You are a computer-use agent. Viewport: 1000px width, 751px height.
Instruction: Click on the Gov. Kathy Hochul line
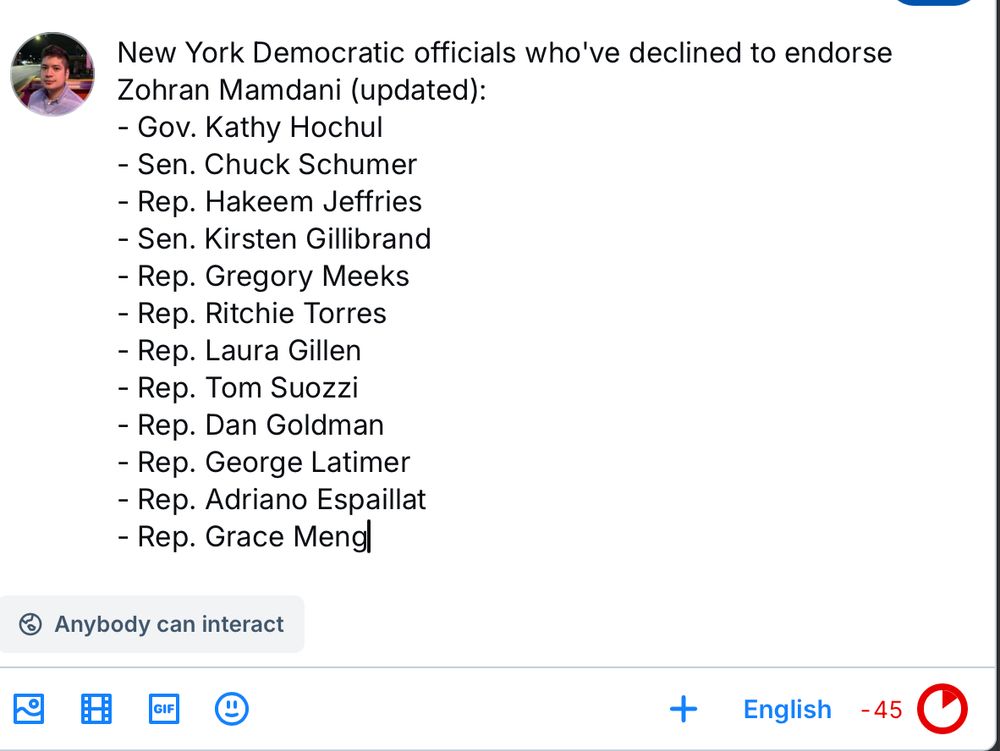(x=250, y=128)
